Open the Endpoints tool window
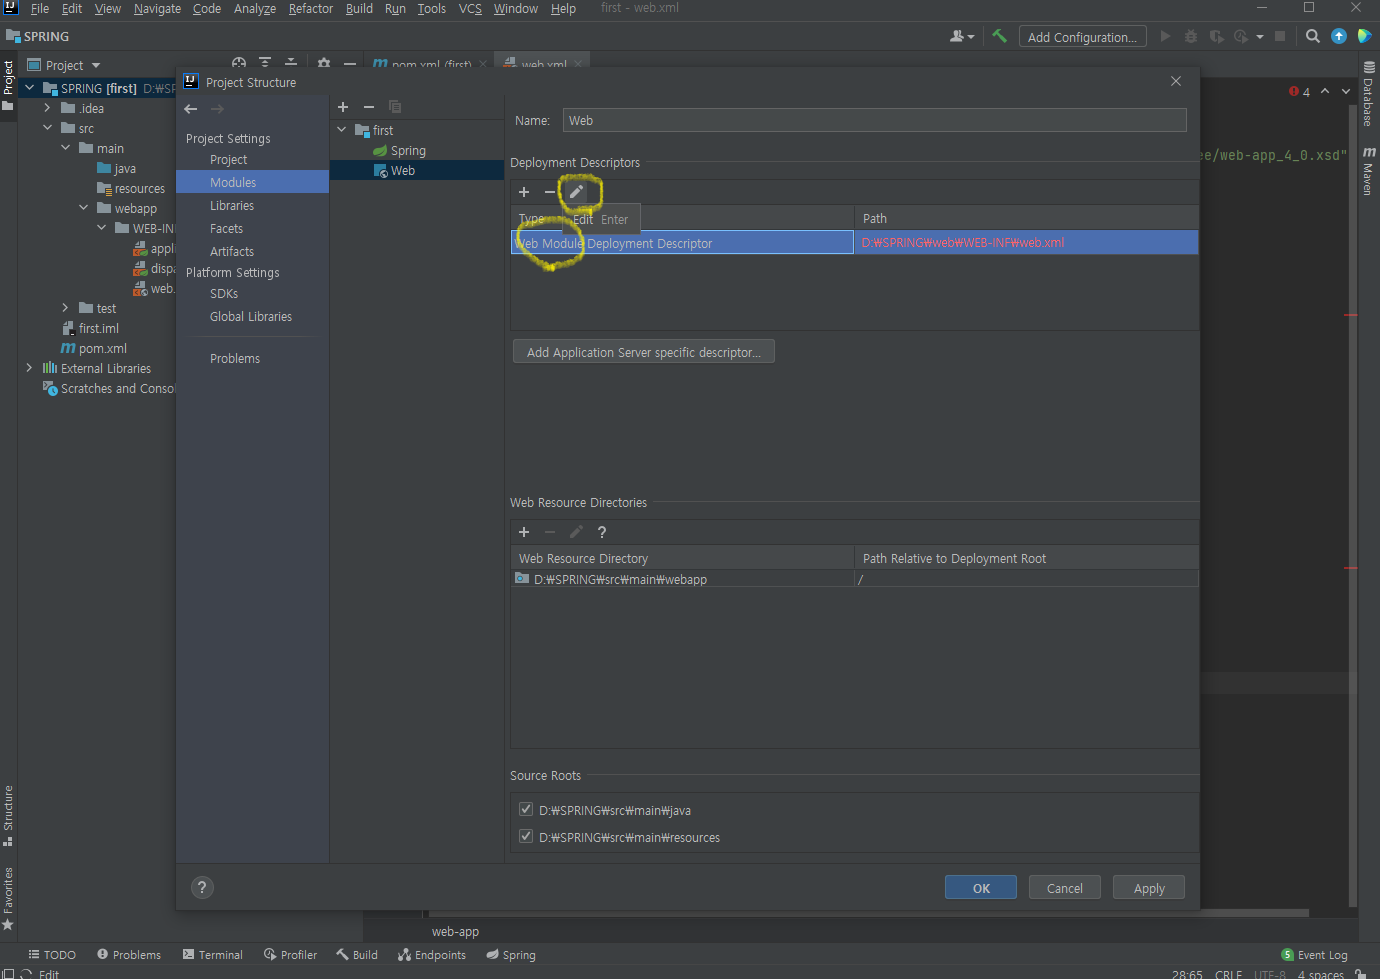1380x979 pixels. click(x=432, y=955)
